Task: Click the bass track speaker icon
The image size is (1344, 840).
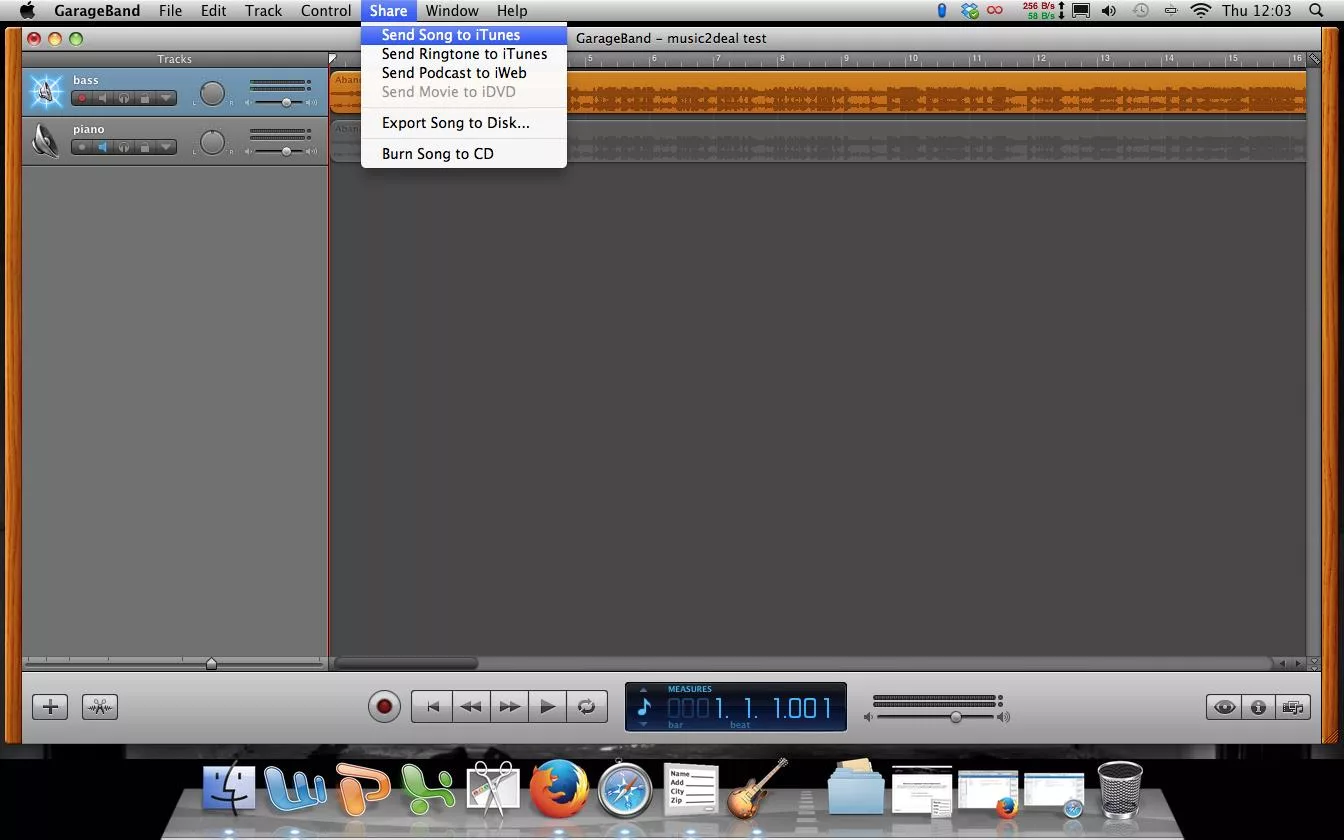Action: tap(102, 97)
